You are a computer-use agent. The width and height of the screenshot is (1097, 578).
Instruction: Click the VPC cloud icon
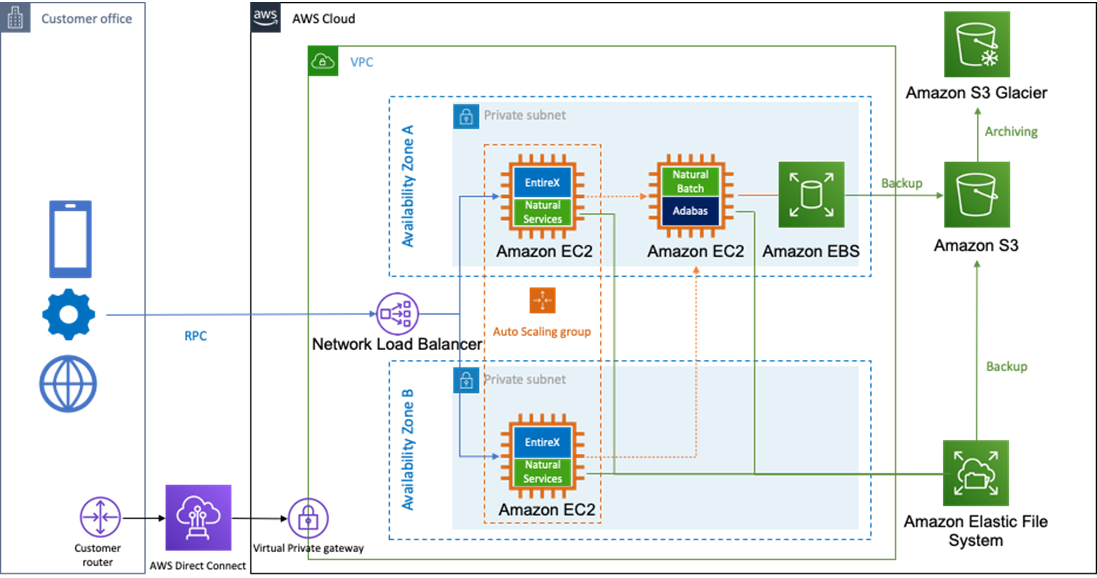[x=323, y=62]
